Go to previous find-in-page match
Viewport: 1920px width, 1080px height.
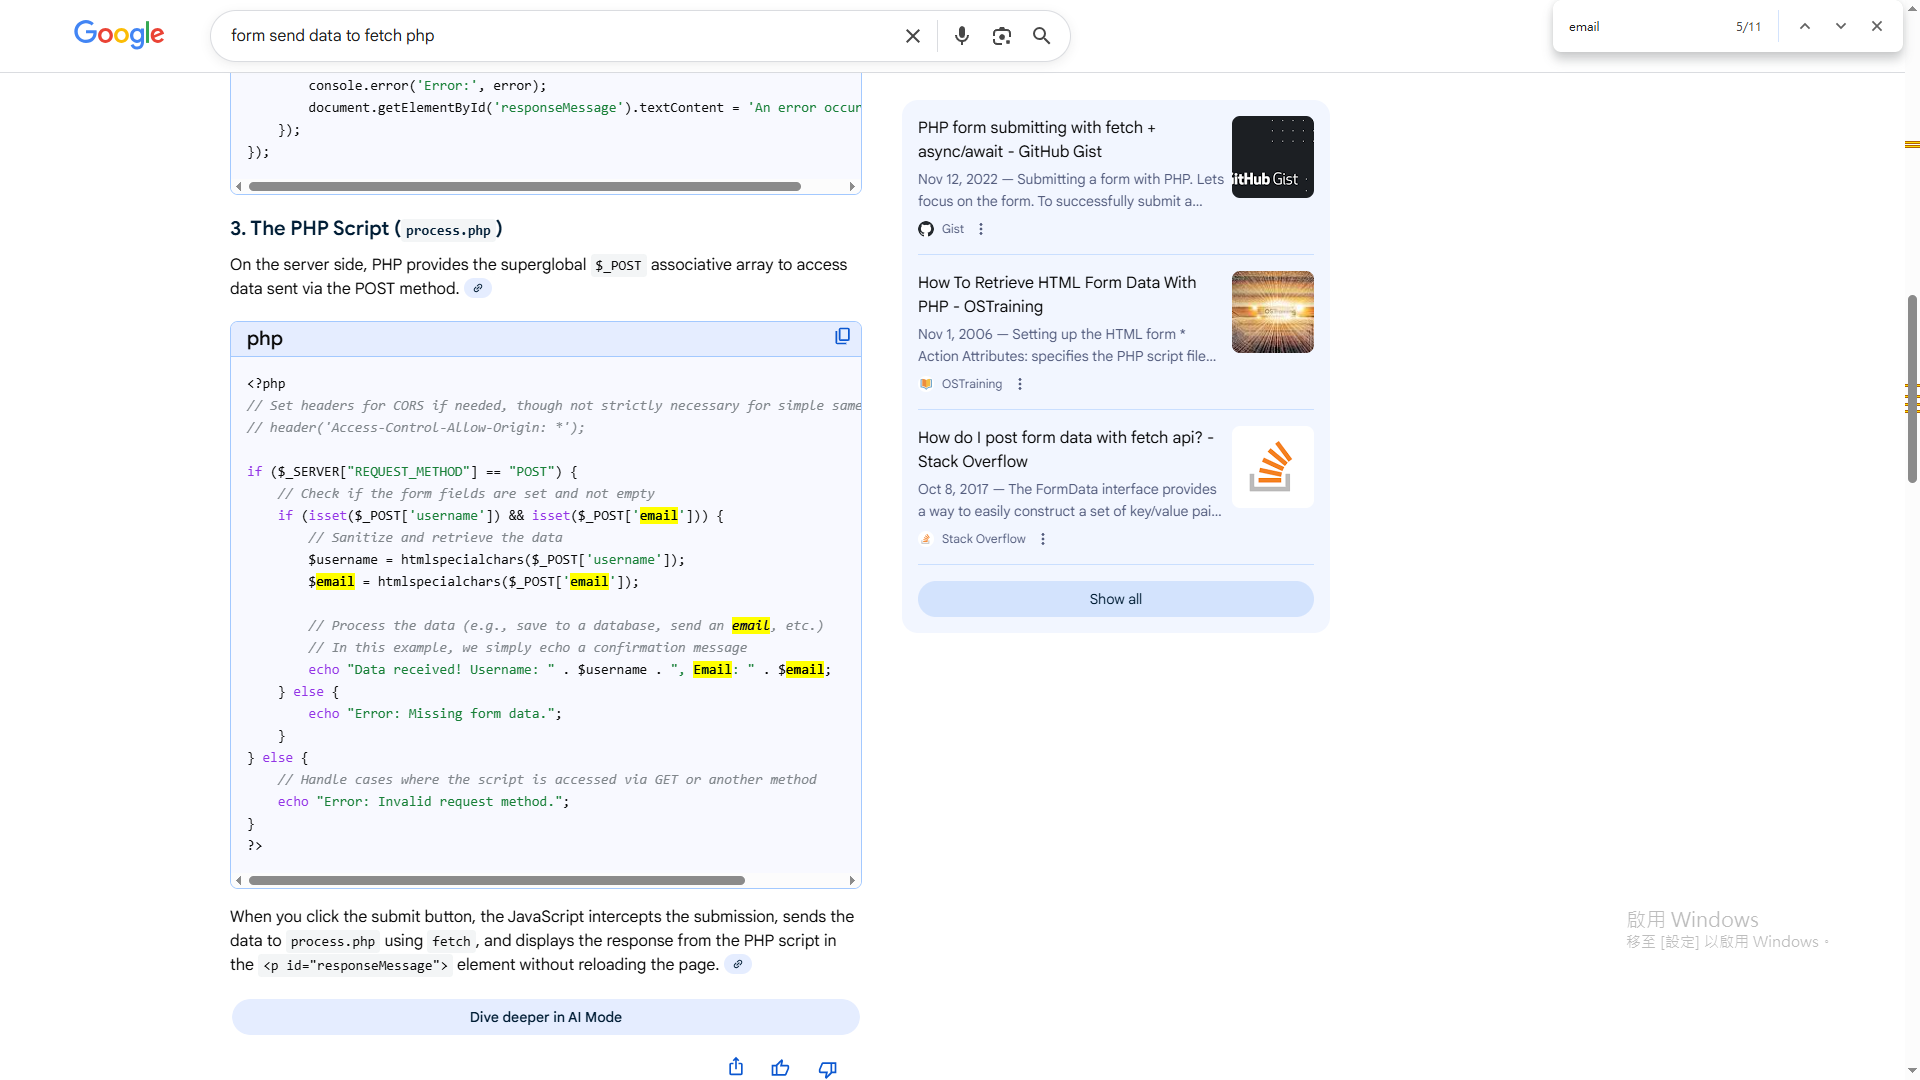pos(1804,27)
